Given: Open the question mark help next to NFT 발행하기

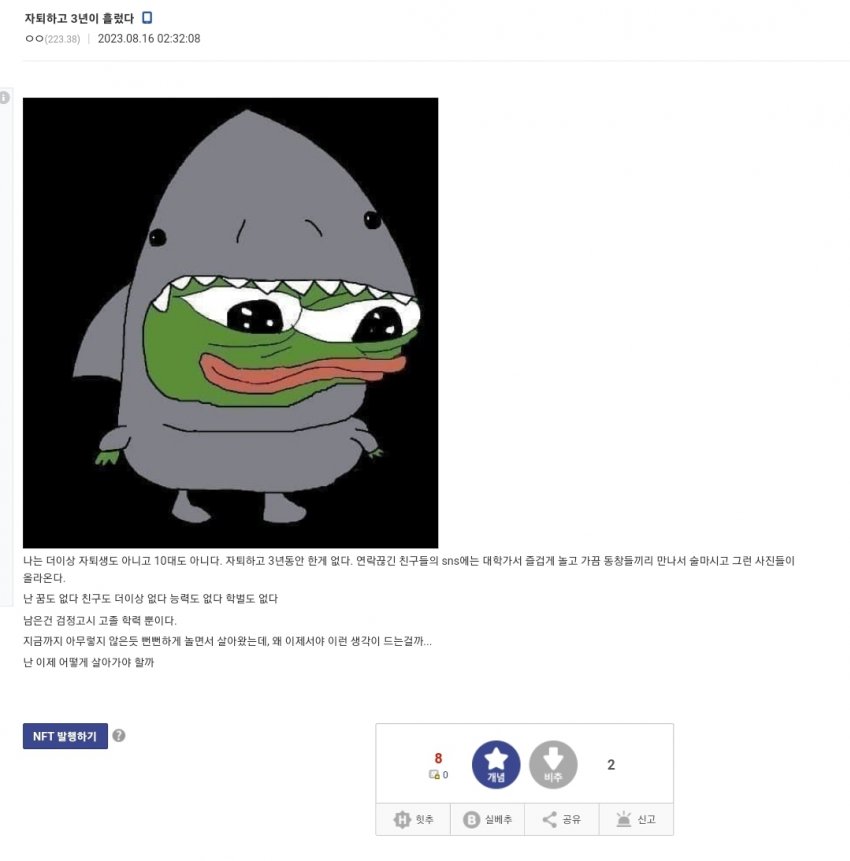Looking at the screenshot, I should pyautogui.click(x=119, y=735).
